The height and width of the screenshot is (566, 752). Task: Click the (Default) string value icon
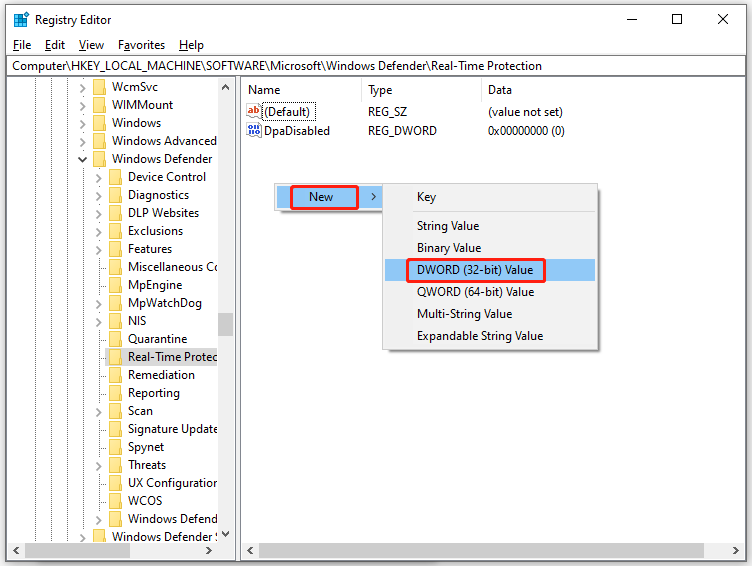(253, 111)
